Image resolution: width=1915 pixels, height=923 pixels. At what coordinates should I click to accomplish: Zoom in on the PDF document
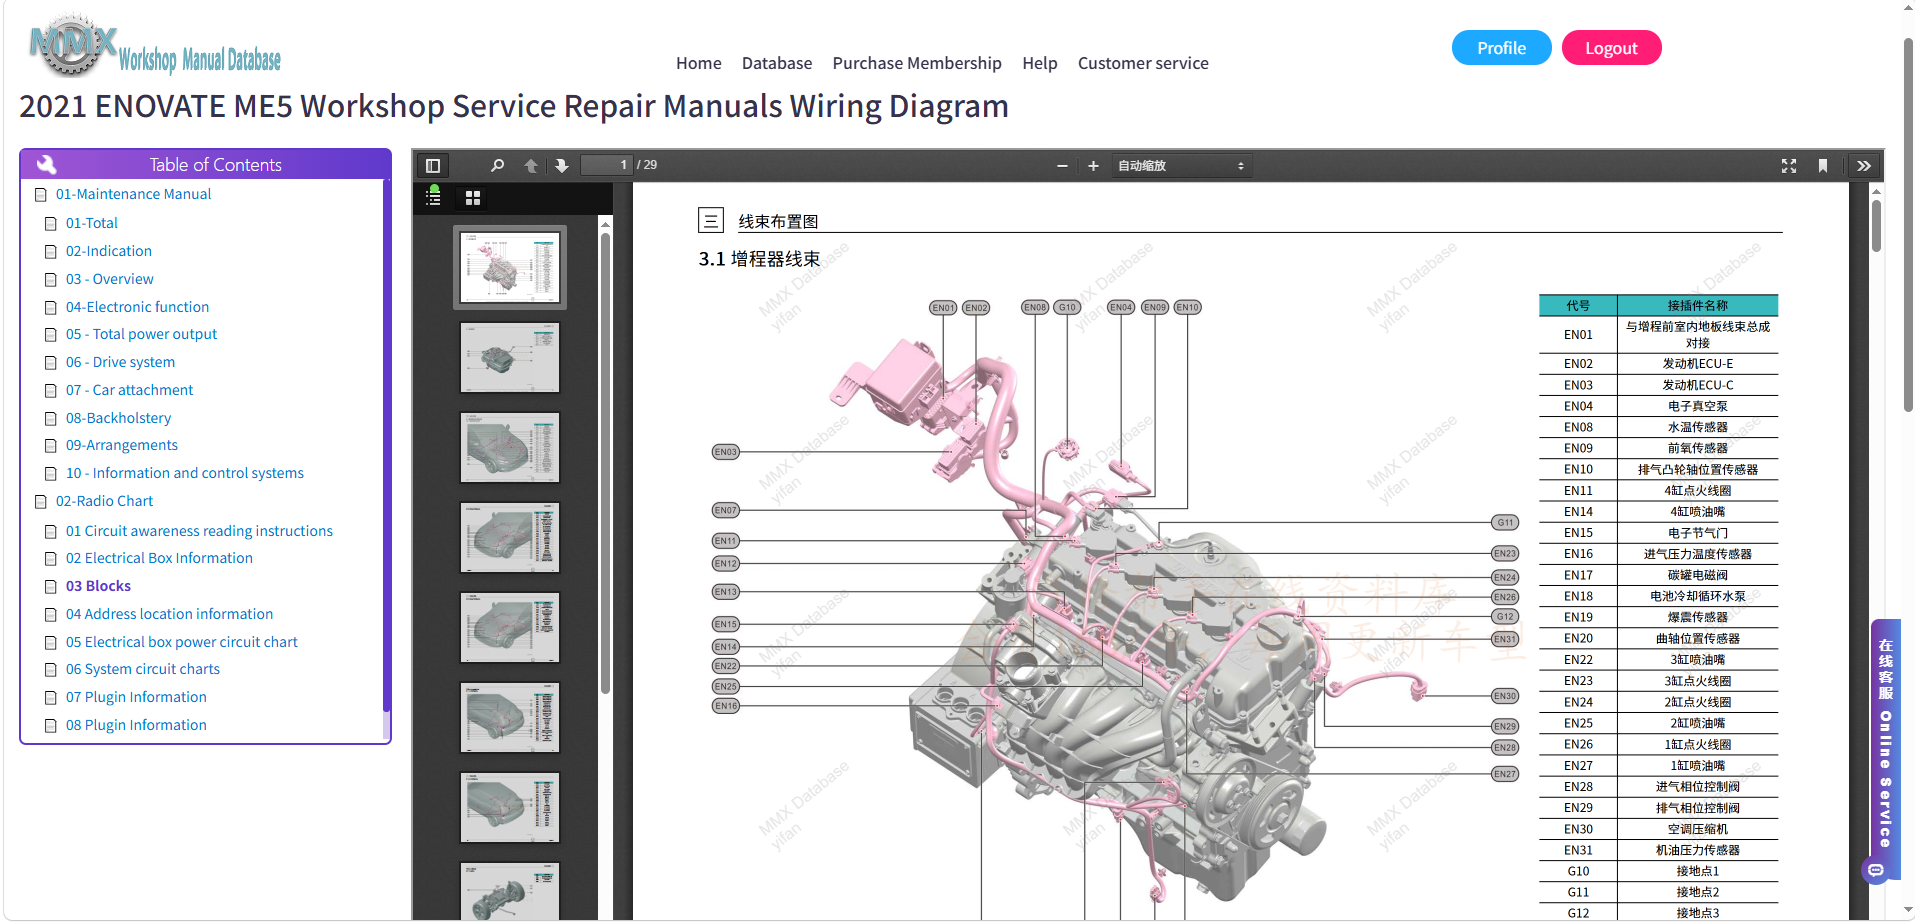coord(1093,166)
